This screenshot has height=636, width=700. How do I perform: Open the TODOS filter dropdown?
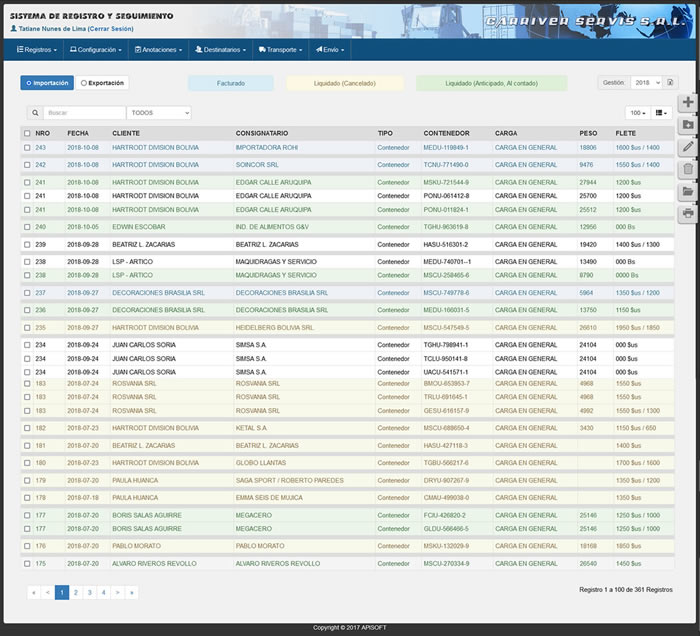[x=159, y=113]
